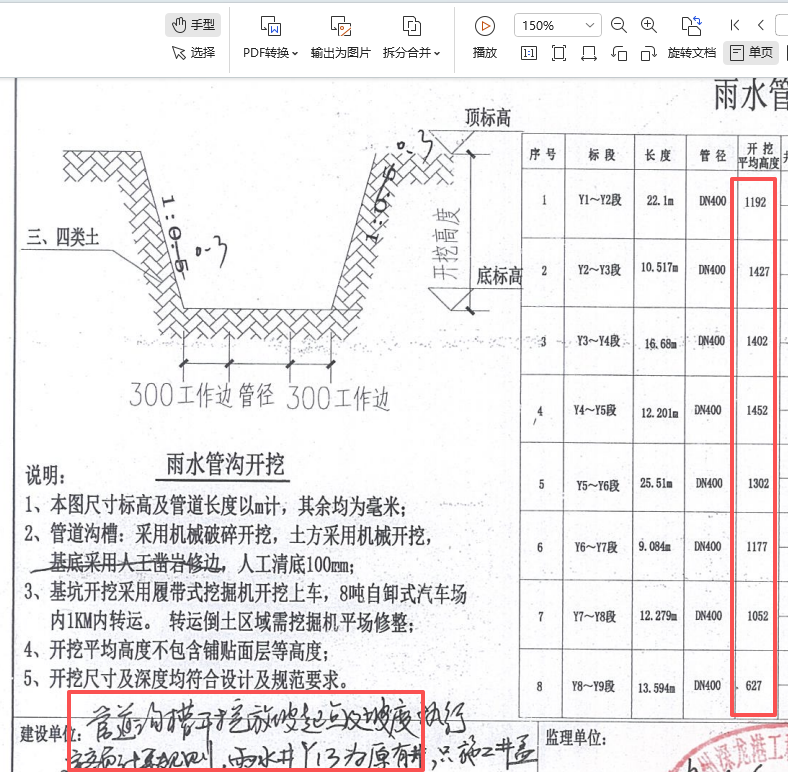This screenshot has height=772, width=788.
Task: Set actual size with the 1:1 icon
Action: tap(529, 53)
